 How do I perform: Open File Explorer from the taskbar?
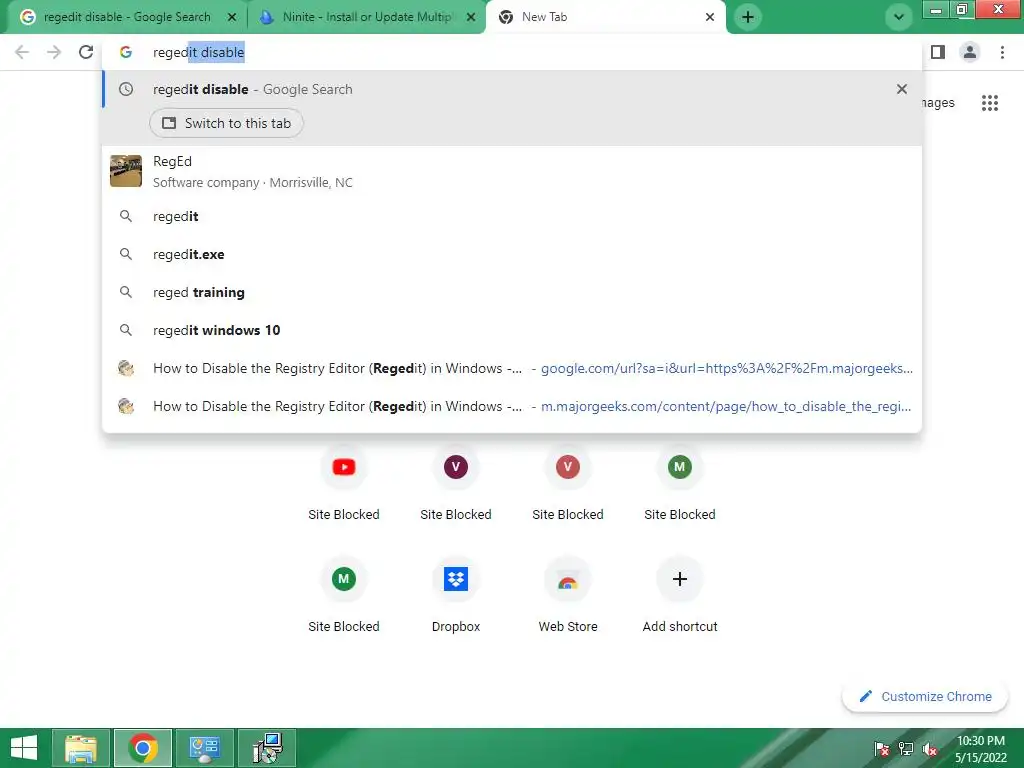coord(80,748)
